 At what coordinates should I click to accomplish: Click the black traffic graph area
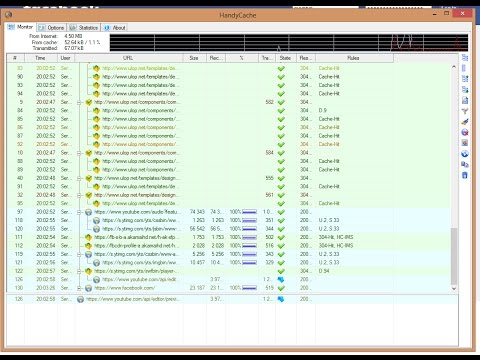tap(289, 43)
